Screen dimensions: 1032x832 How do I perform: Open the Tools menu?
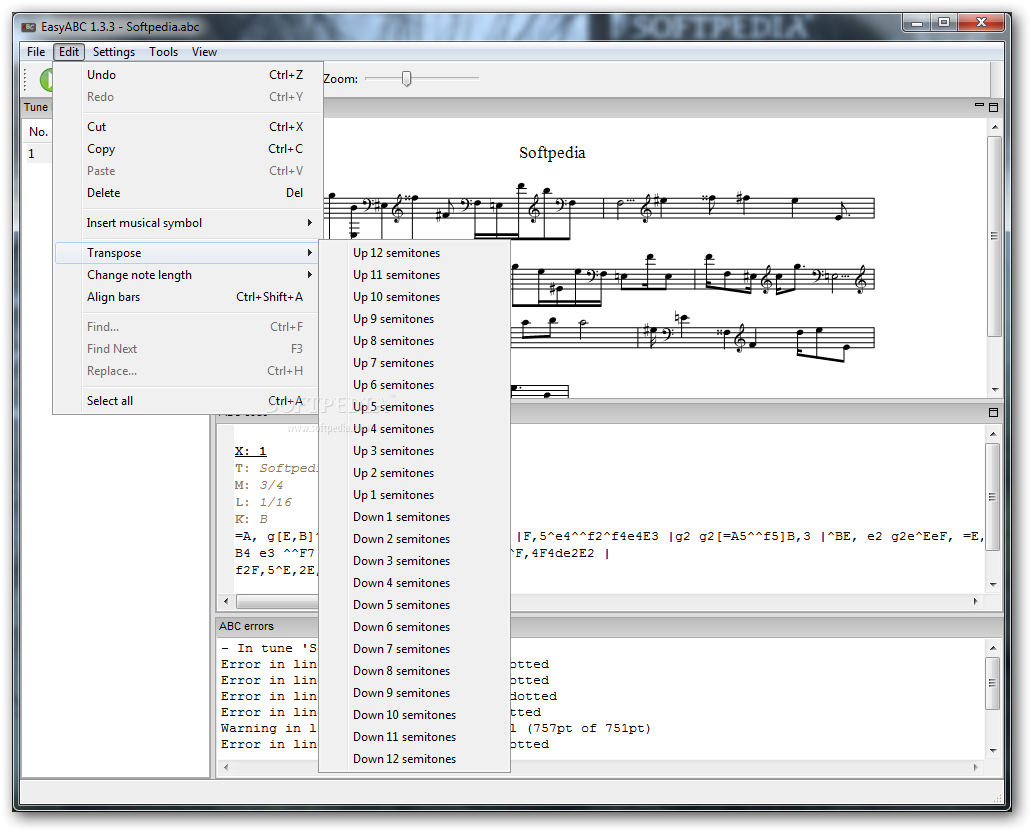163,52
